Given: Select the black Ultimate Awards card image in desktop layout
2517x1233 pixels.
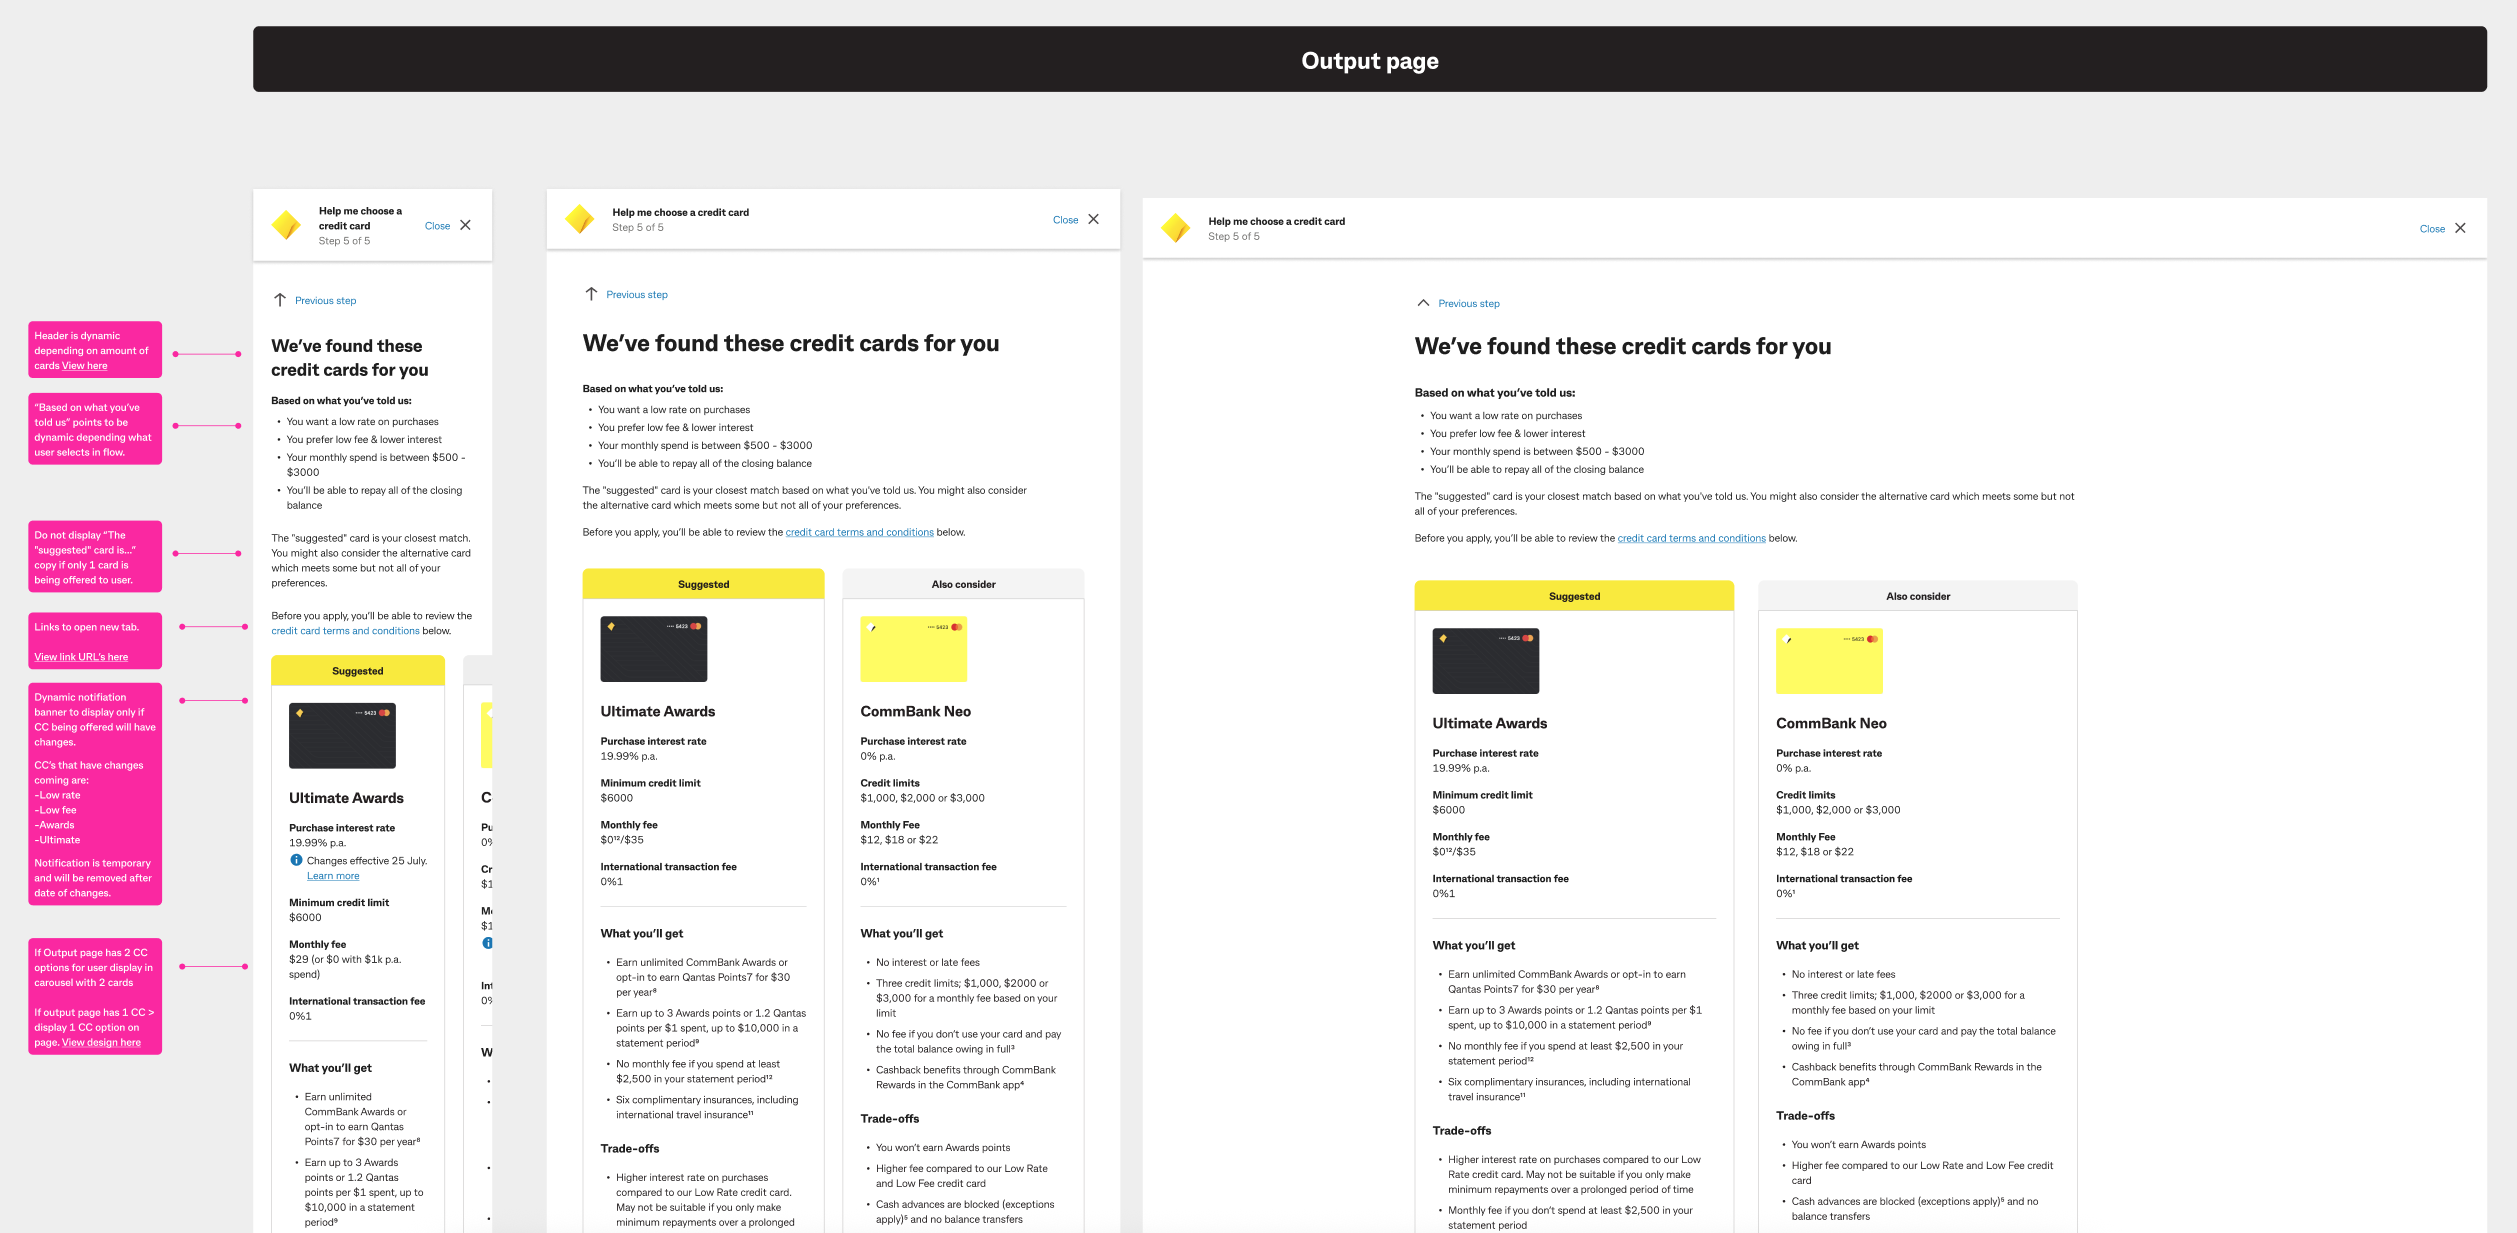Looking at the screenshot, I should click(1485, 661).
